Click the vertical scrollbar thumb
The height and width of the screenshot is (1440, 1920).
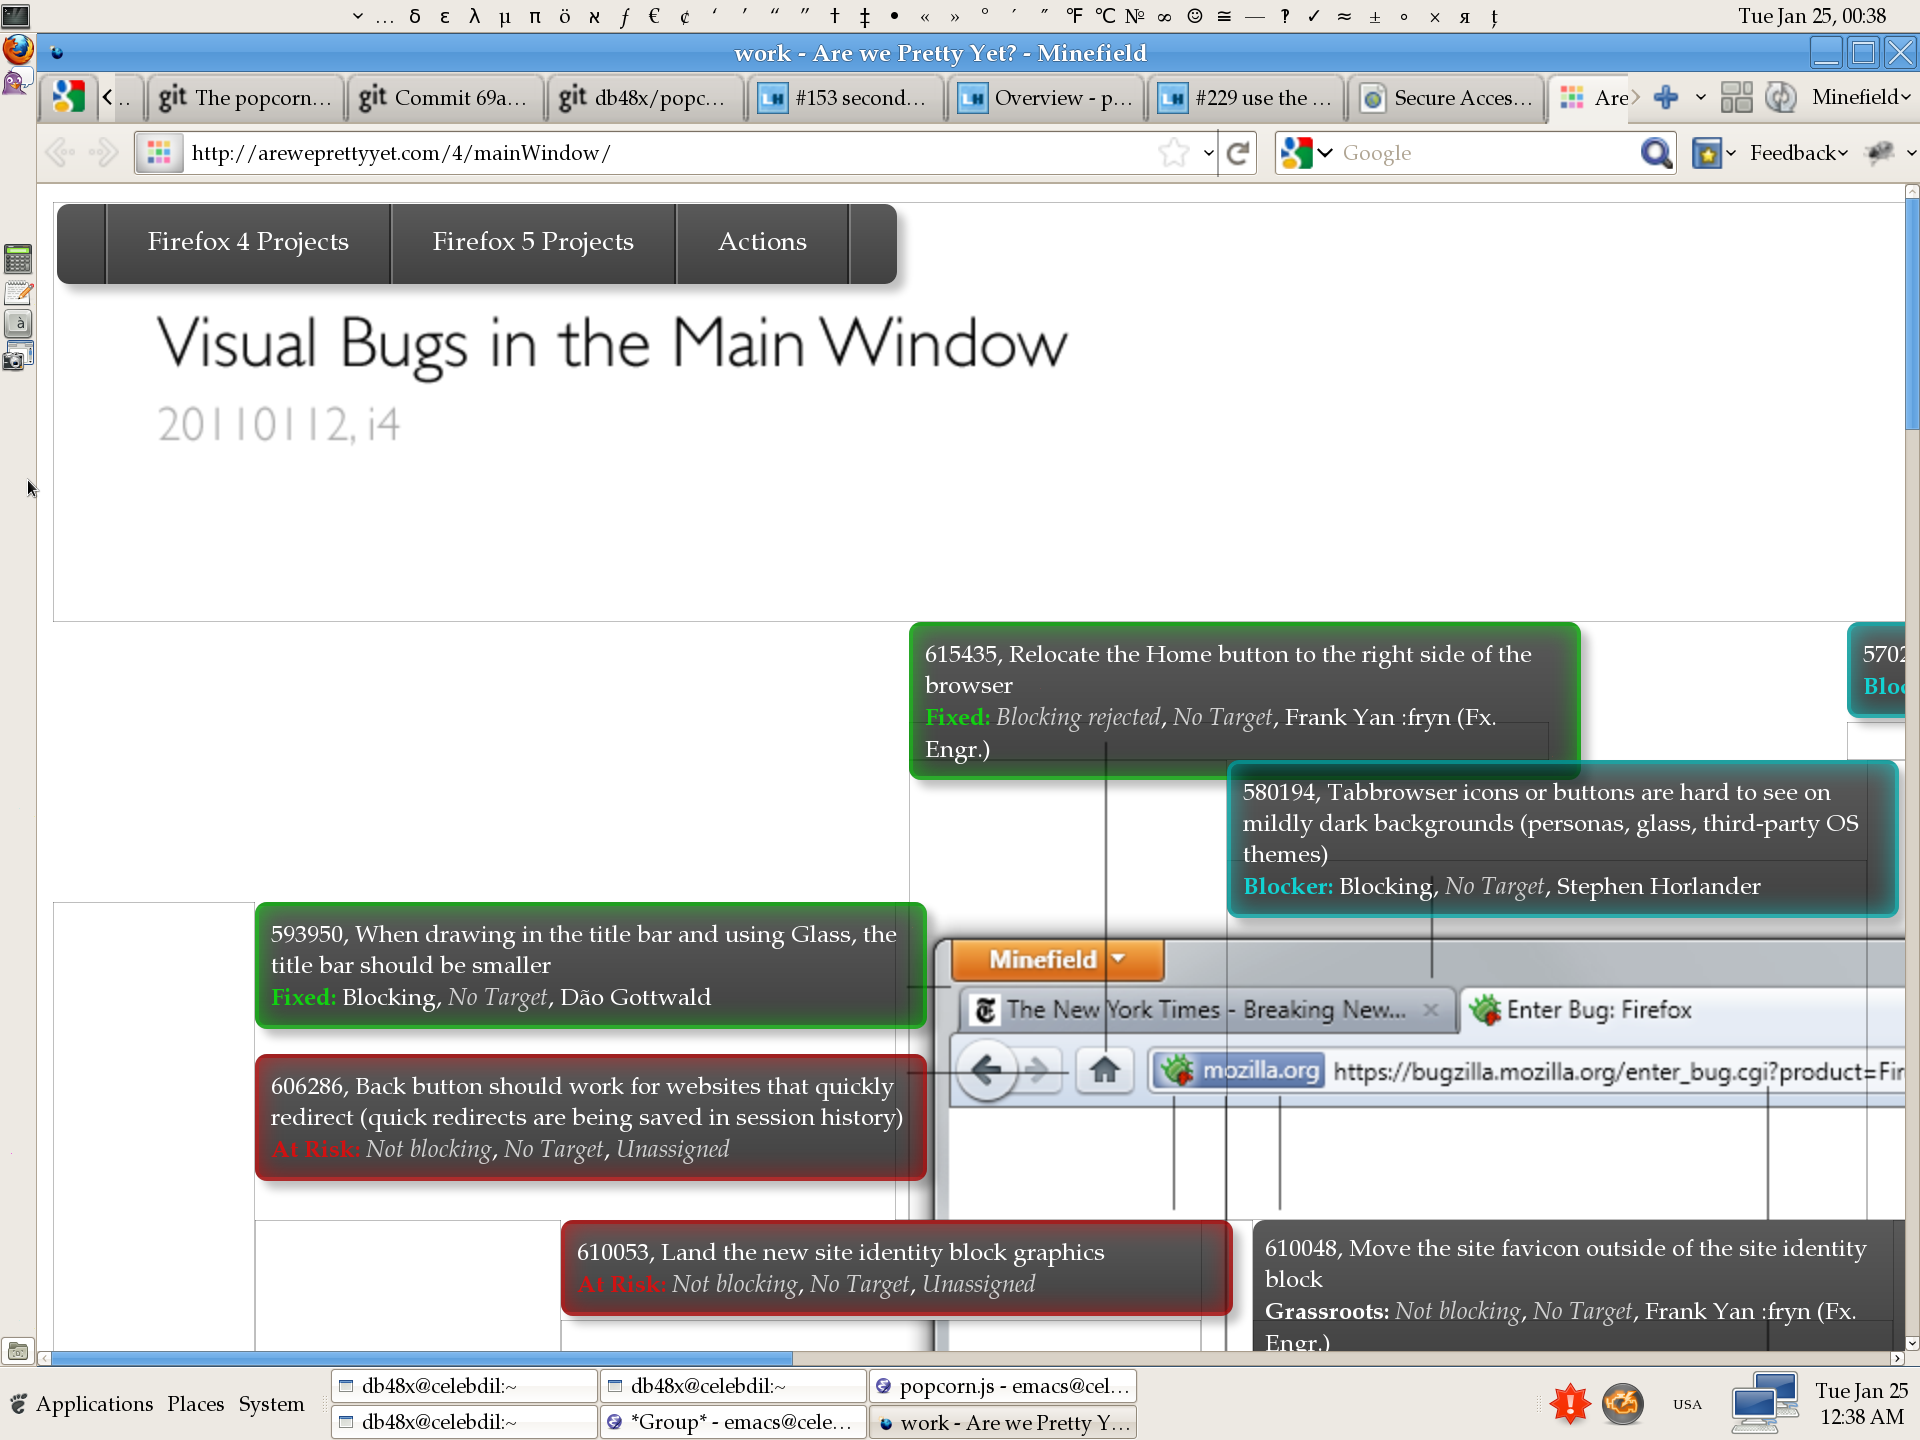1912,314
